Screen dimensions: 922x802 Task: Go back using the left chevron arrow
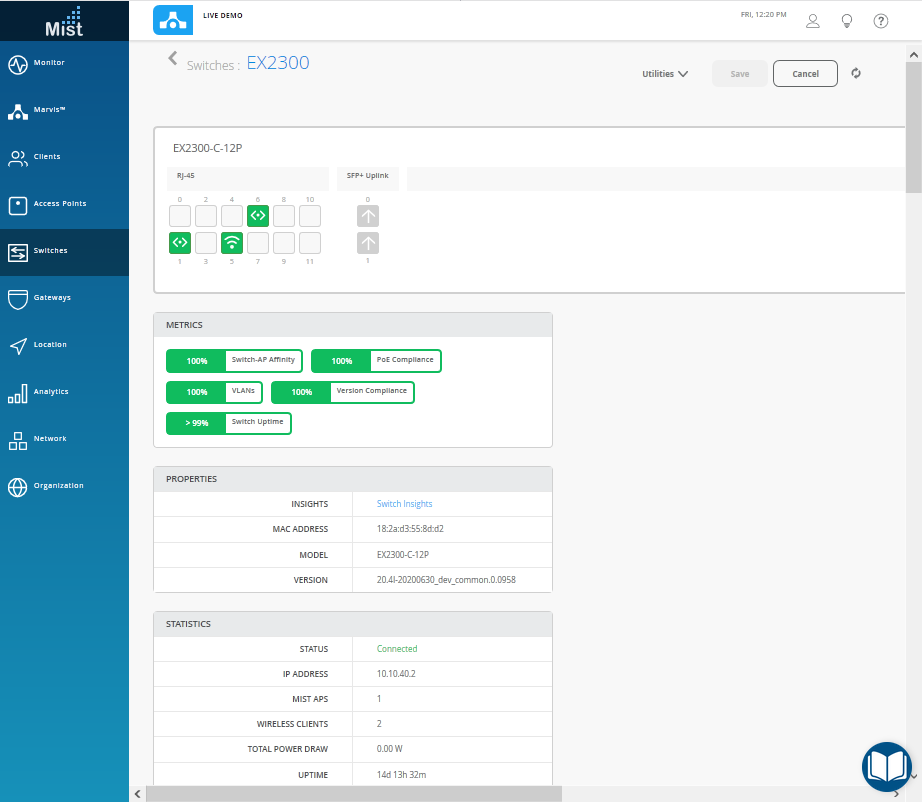pos(173,59)
